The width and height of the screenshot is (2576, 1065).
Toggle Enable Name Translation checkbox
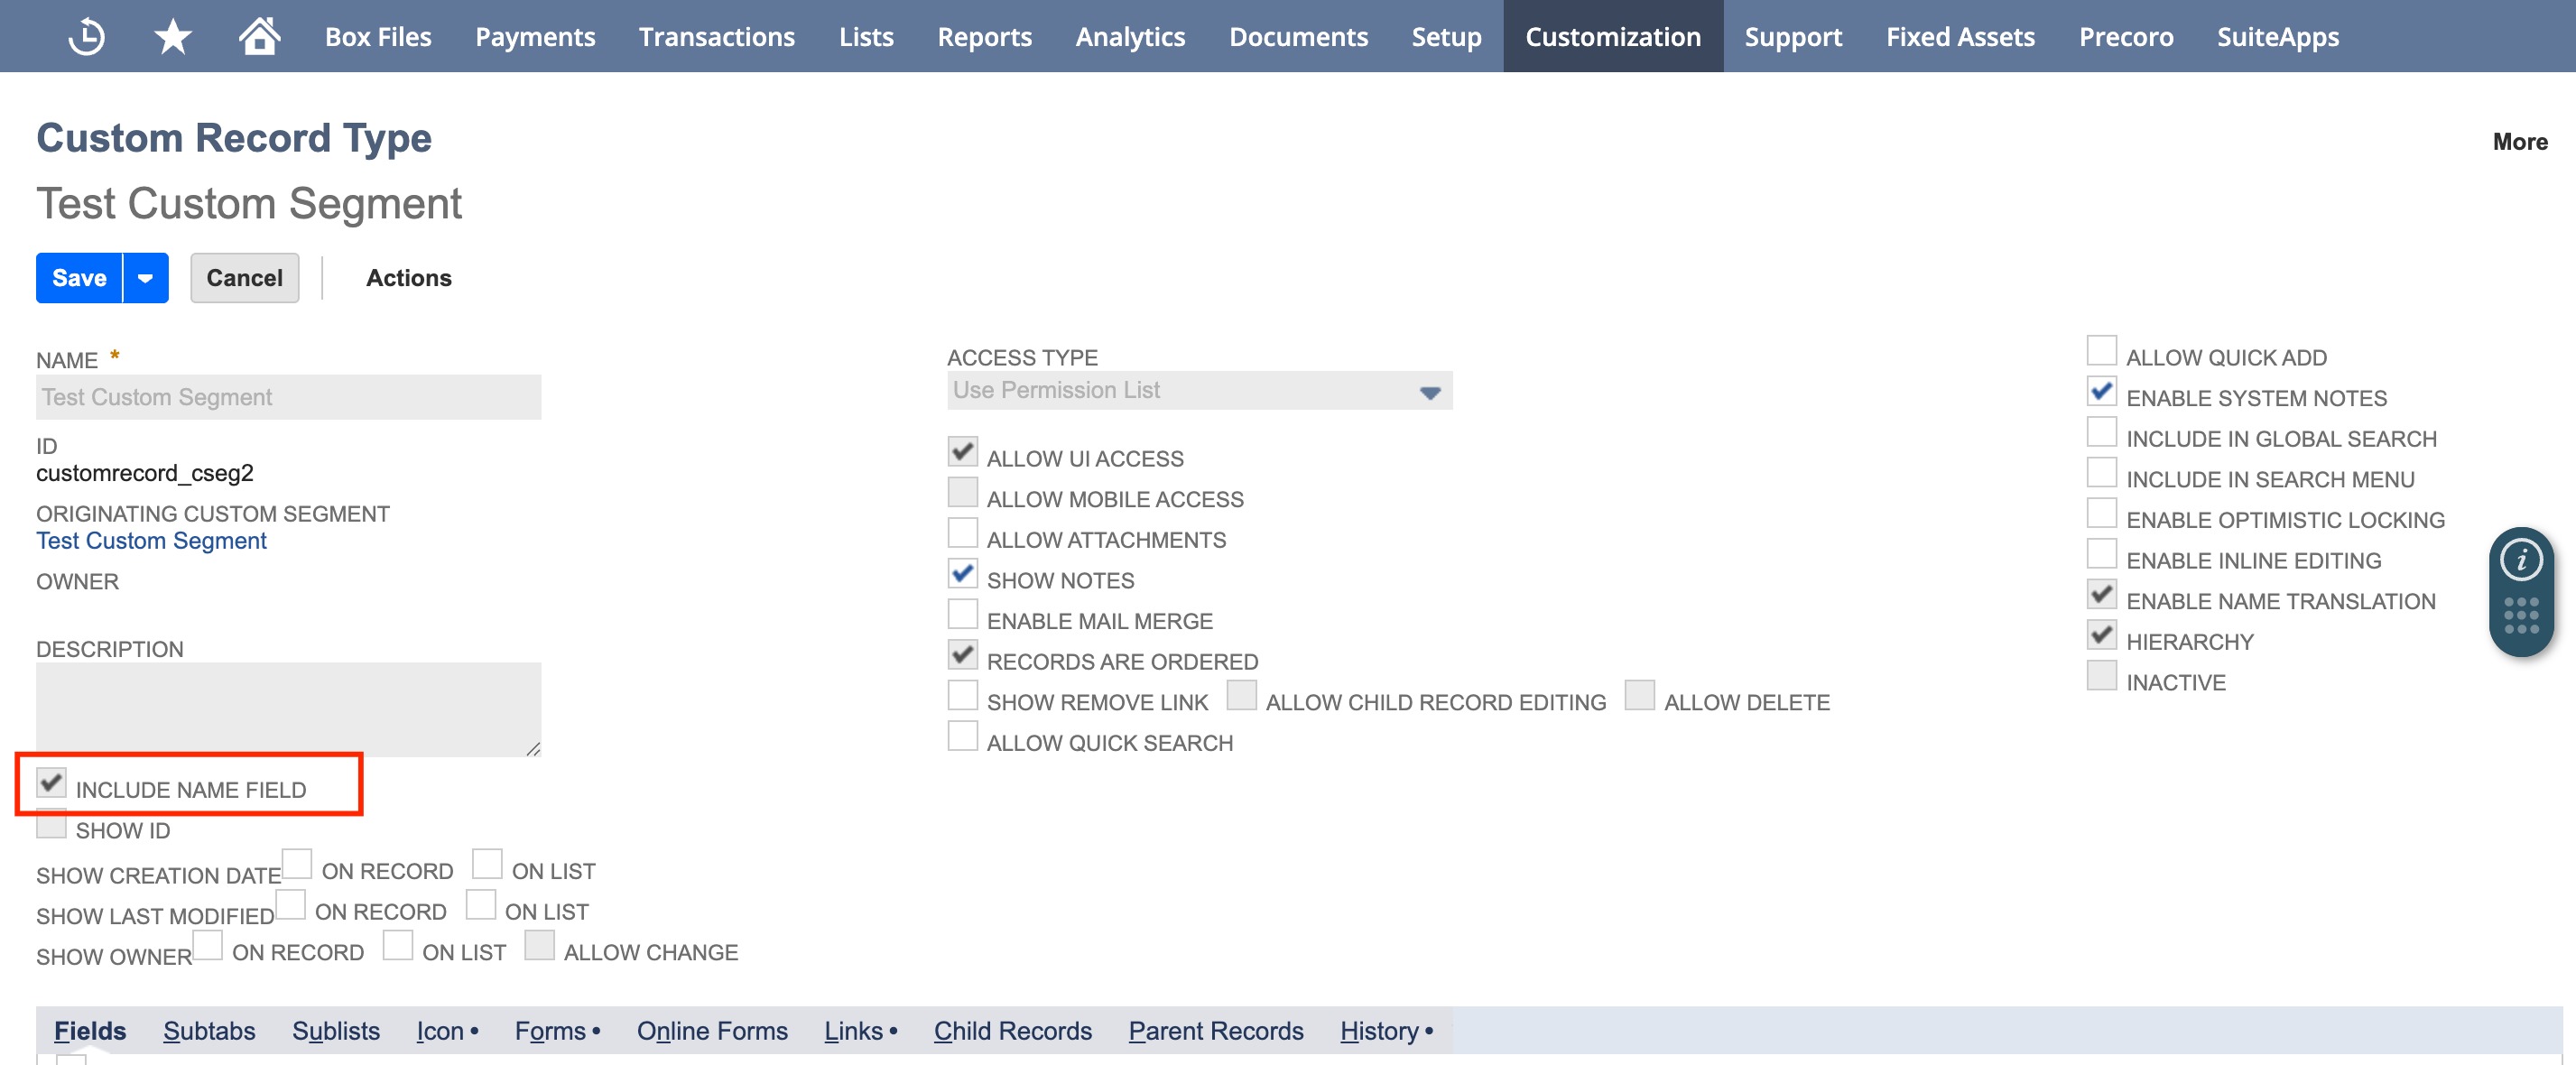coord(2101,594)
